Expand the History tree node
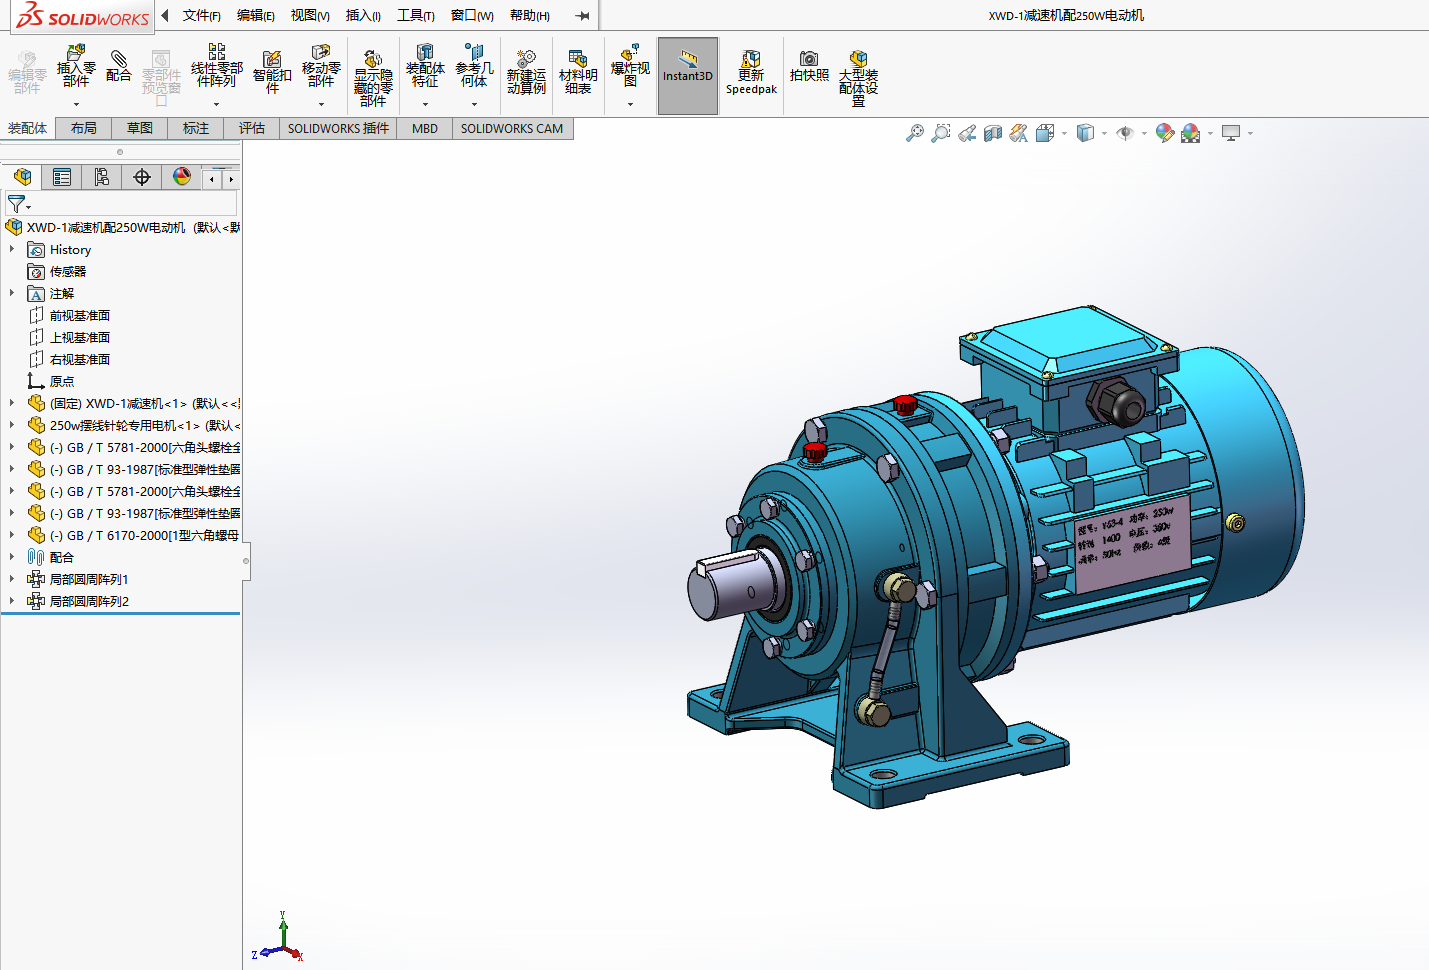 12,249
